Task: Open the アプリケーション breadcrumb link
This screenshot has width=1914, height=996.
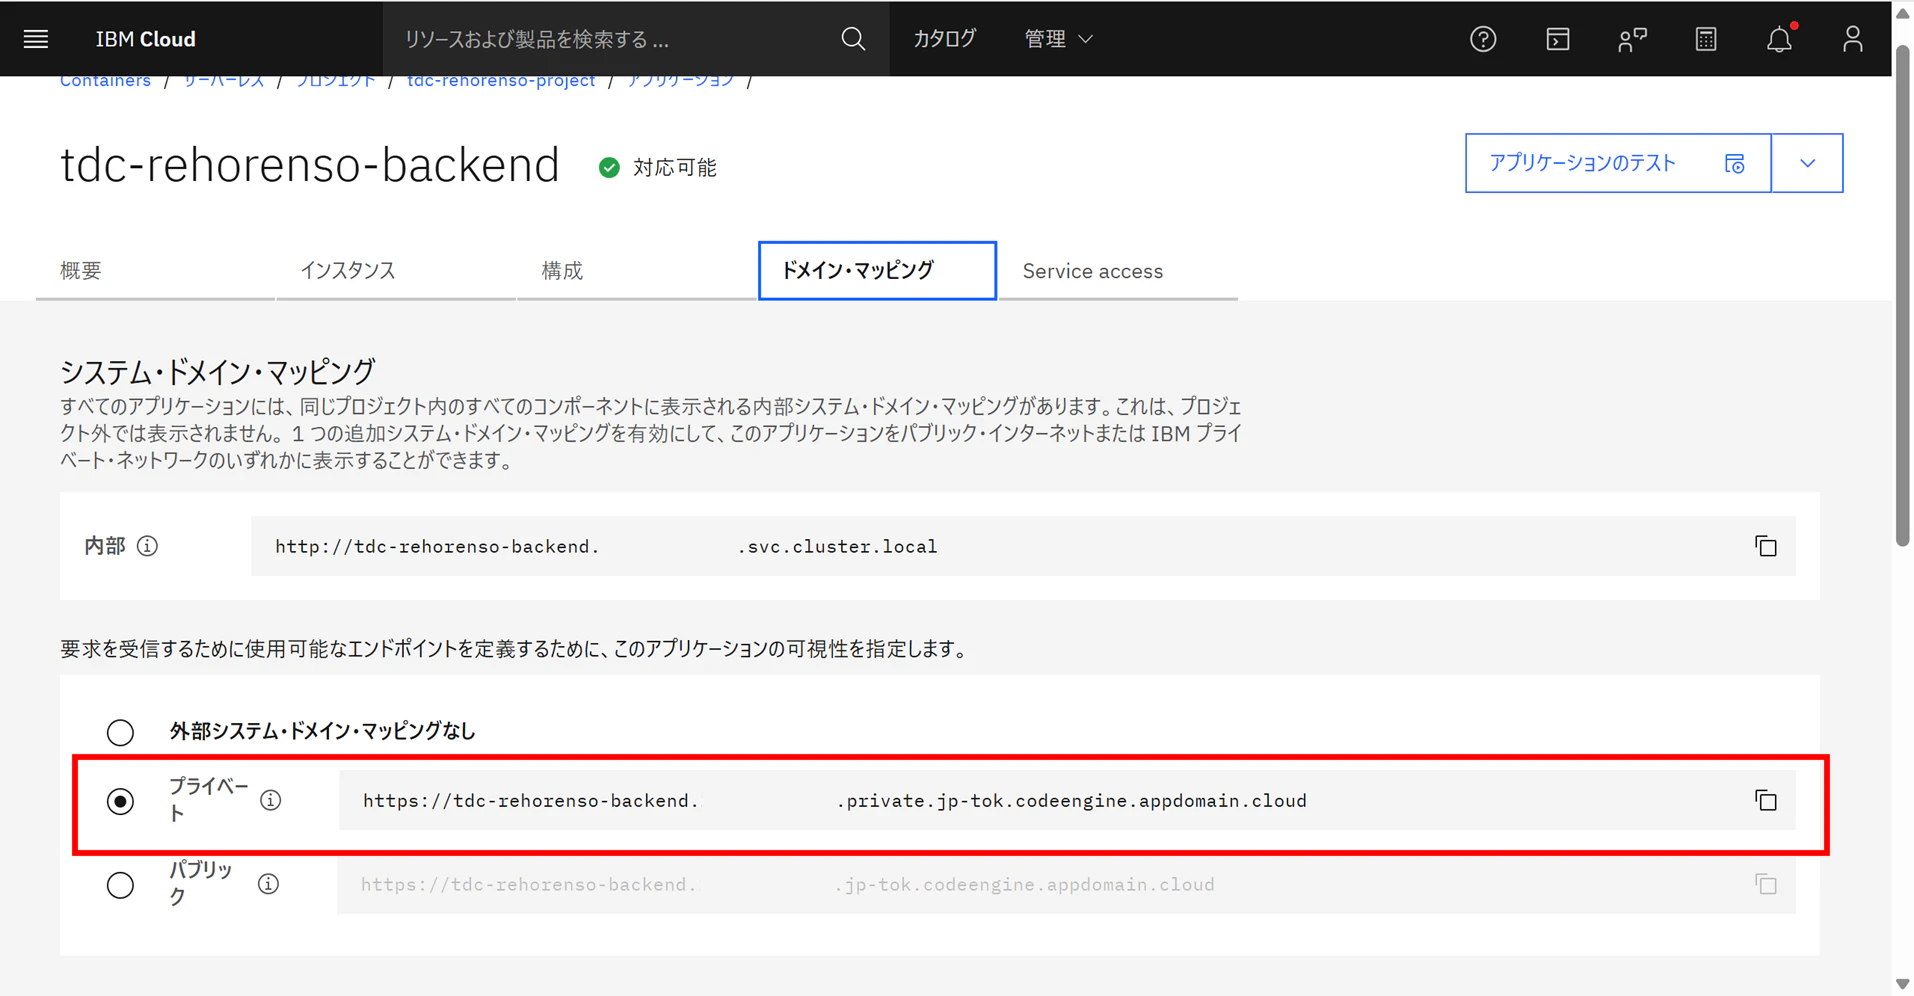Action: pyautogui.click(x=680, y=81)
